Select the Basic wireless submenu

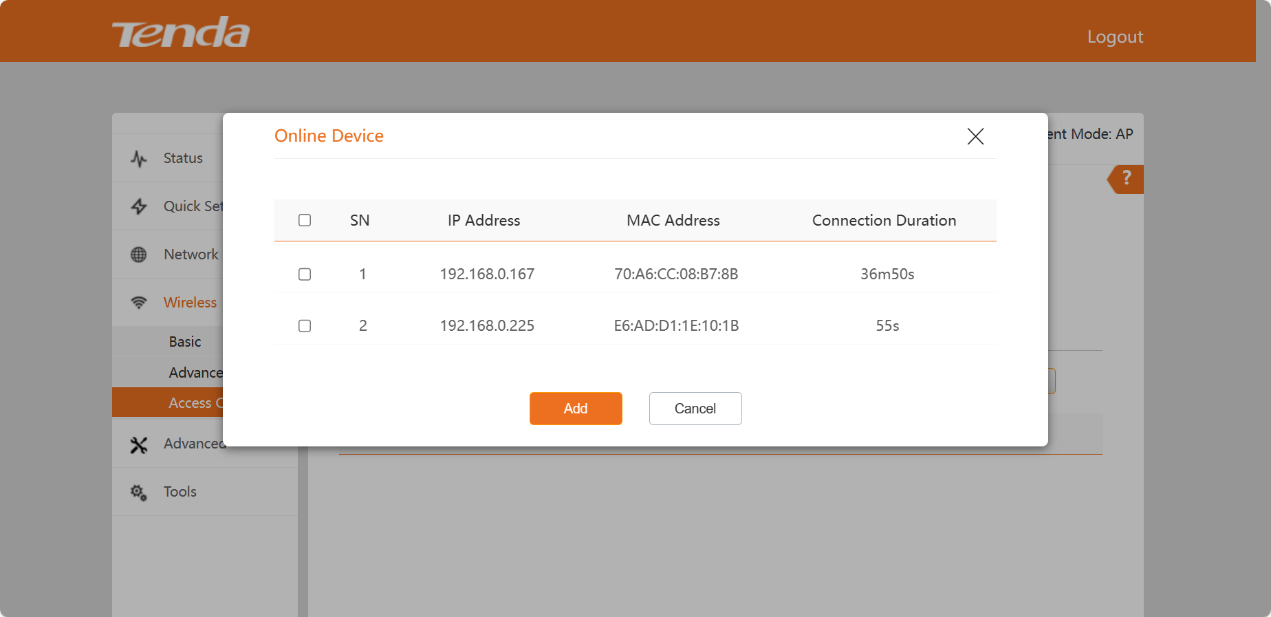pos(185,342)
